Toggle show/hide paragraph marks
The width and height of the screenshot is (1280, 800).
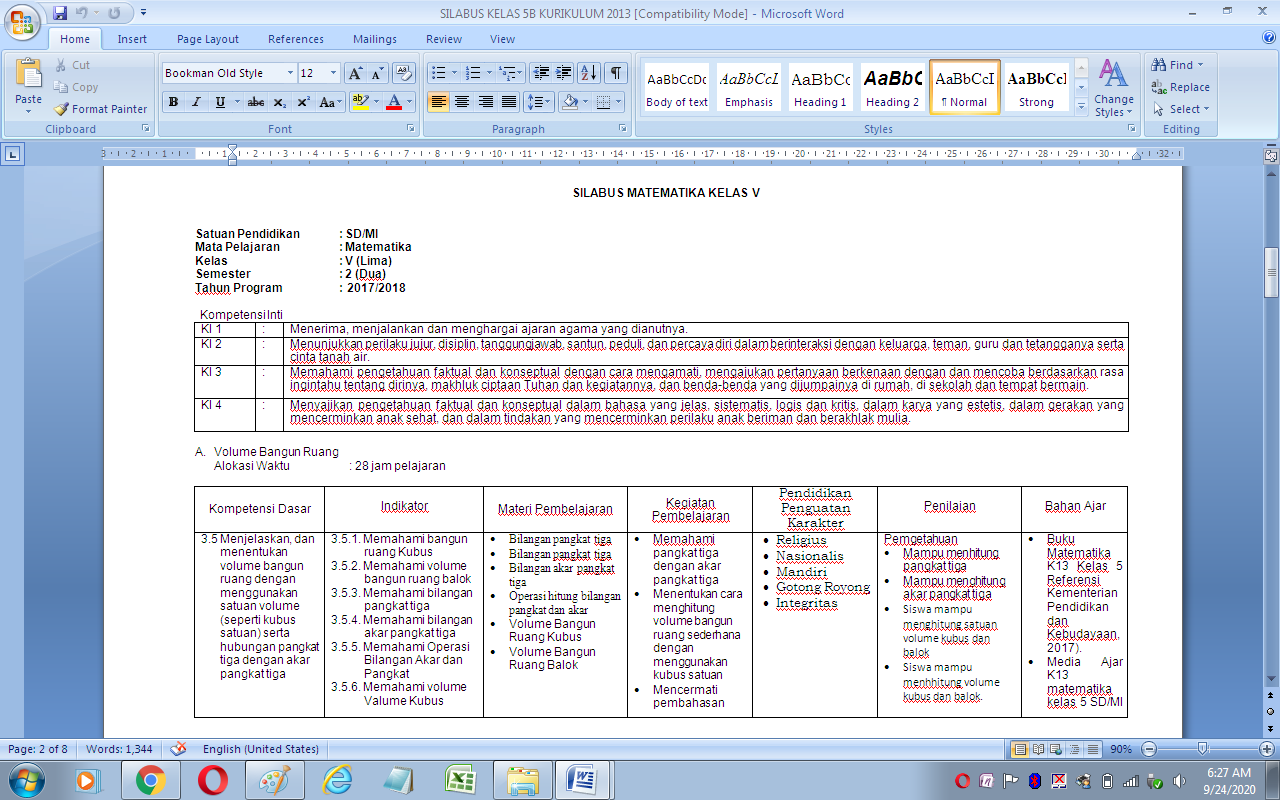[x=616, y=73]
